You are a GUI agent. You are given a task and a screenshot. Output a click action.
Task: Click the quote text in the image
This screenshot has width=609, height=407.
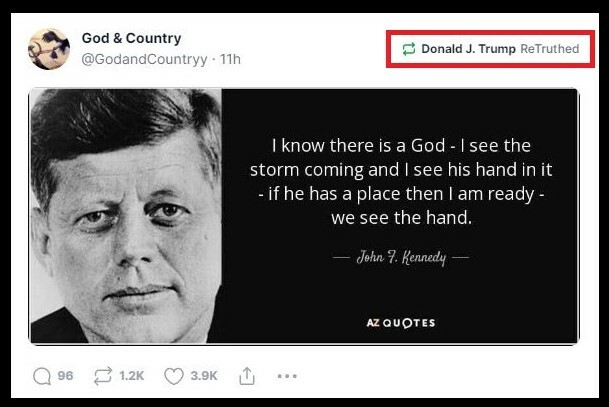[x=399, y=179]
